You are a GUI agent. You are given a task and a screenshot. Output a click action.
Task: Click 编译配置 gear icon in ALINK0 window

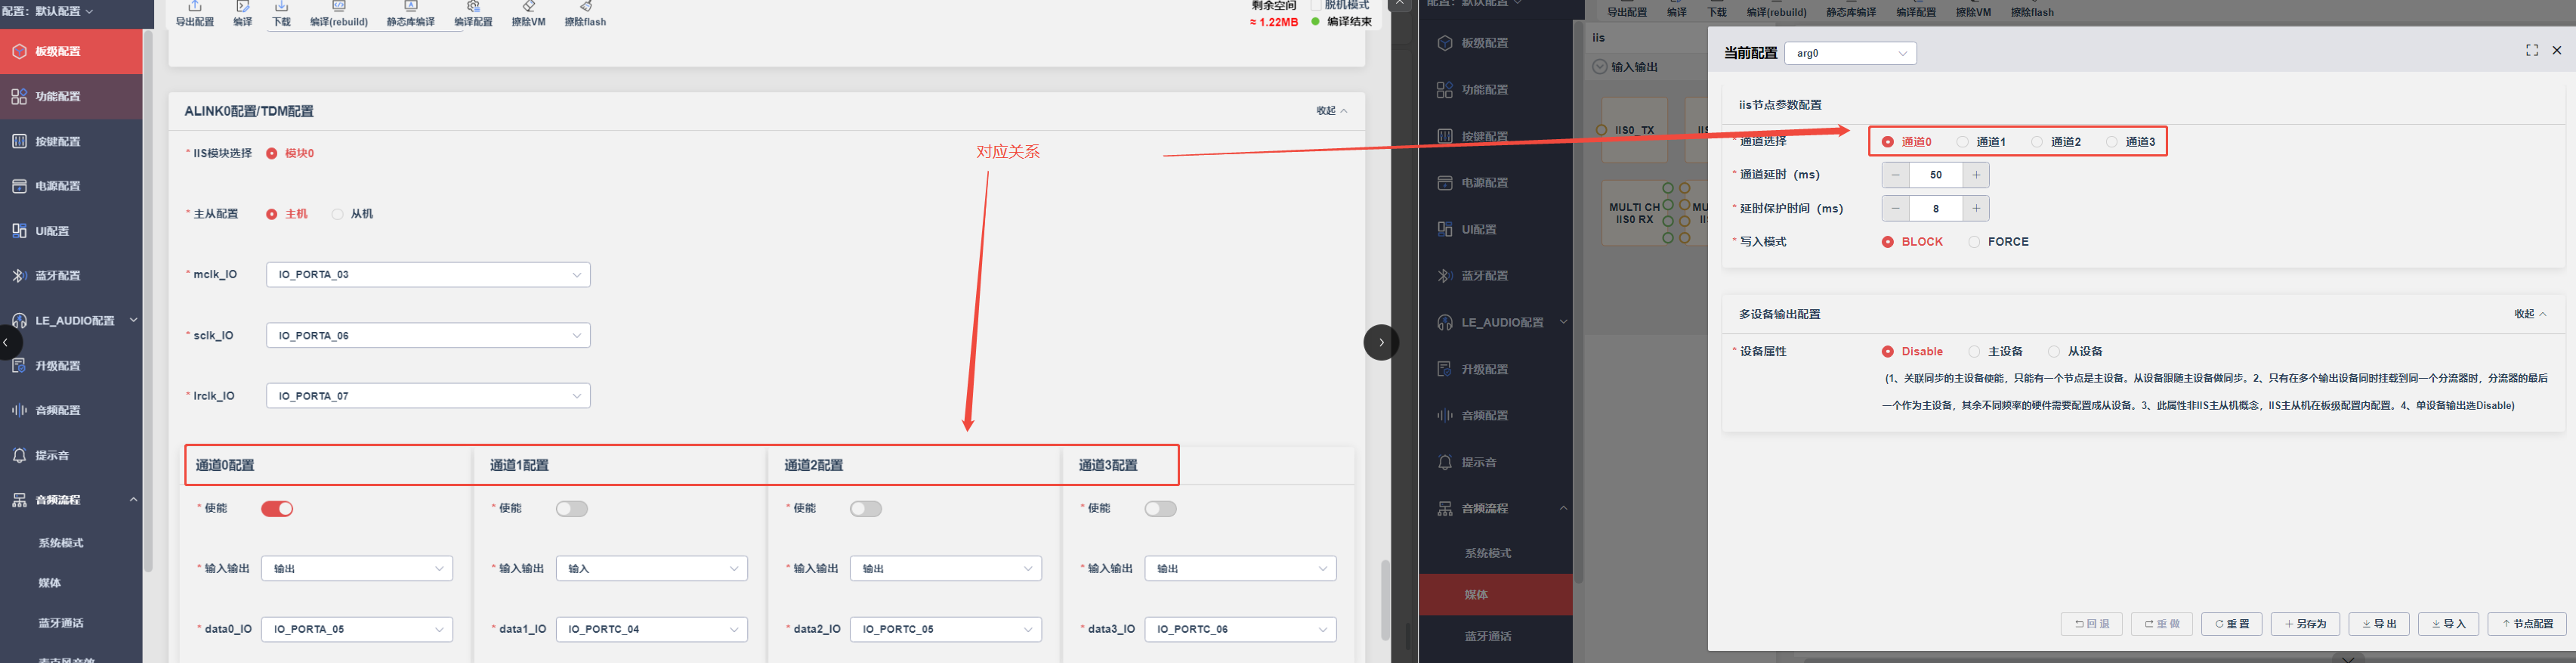[473, 7]
